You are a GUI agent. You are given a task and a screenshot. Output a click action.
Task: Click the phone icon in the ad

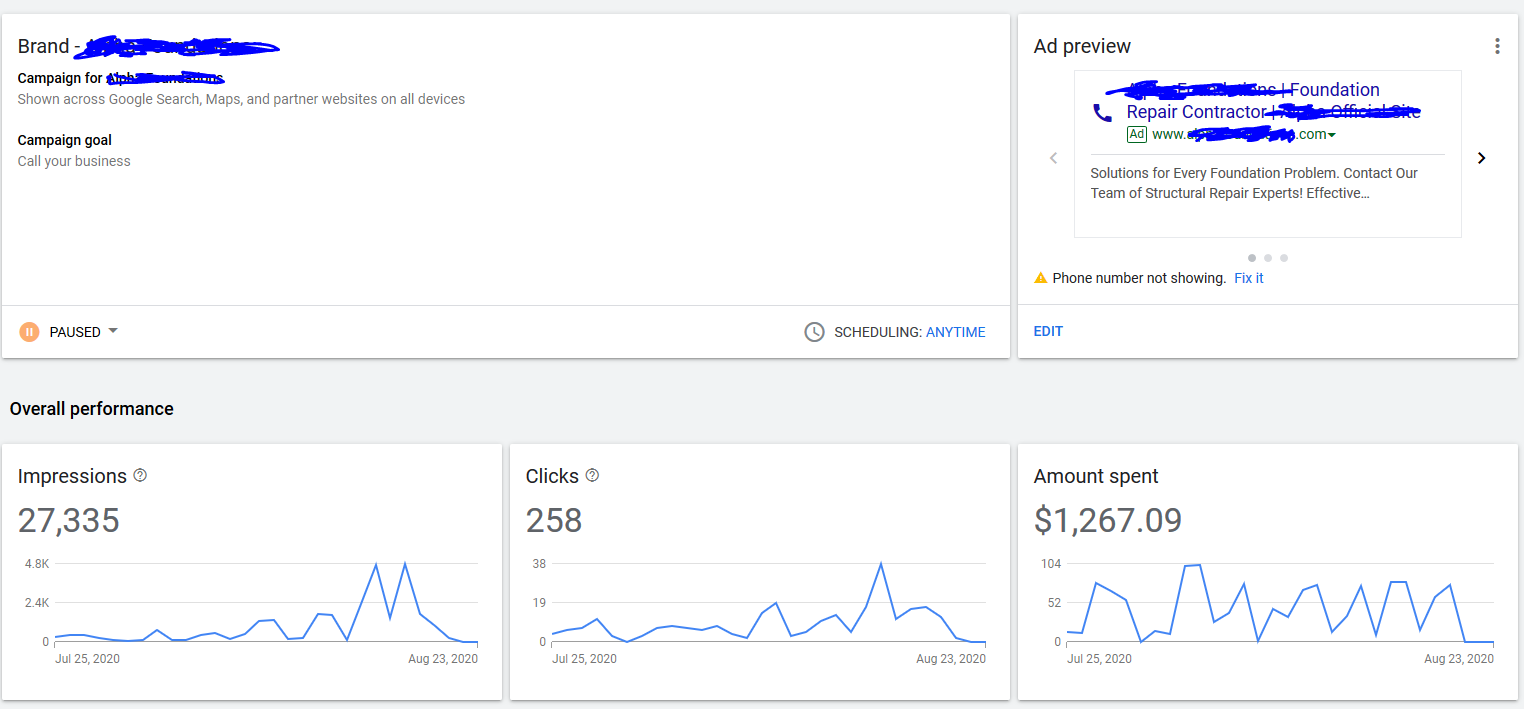tap(1102, 113)
